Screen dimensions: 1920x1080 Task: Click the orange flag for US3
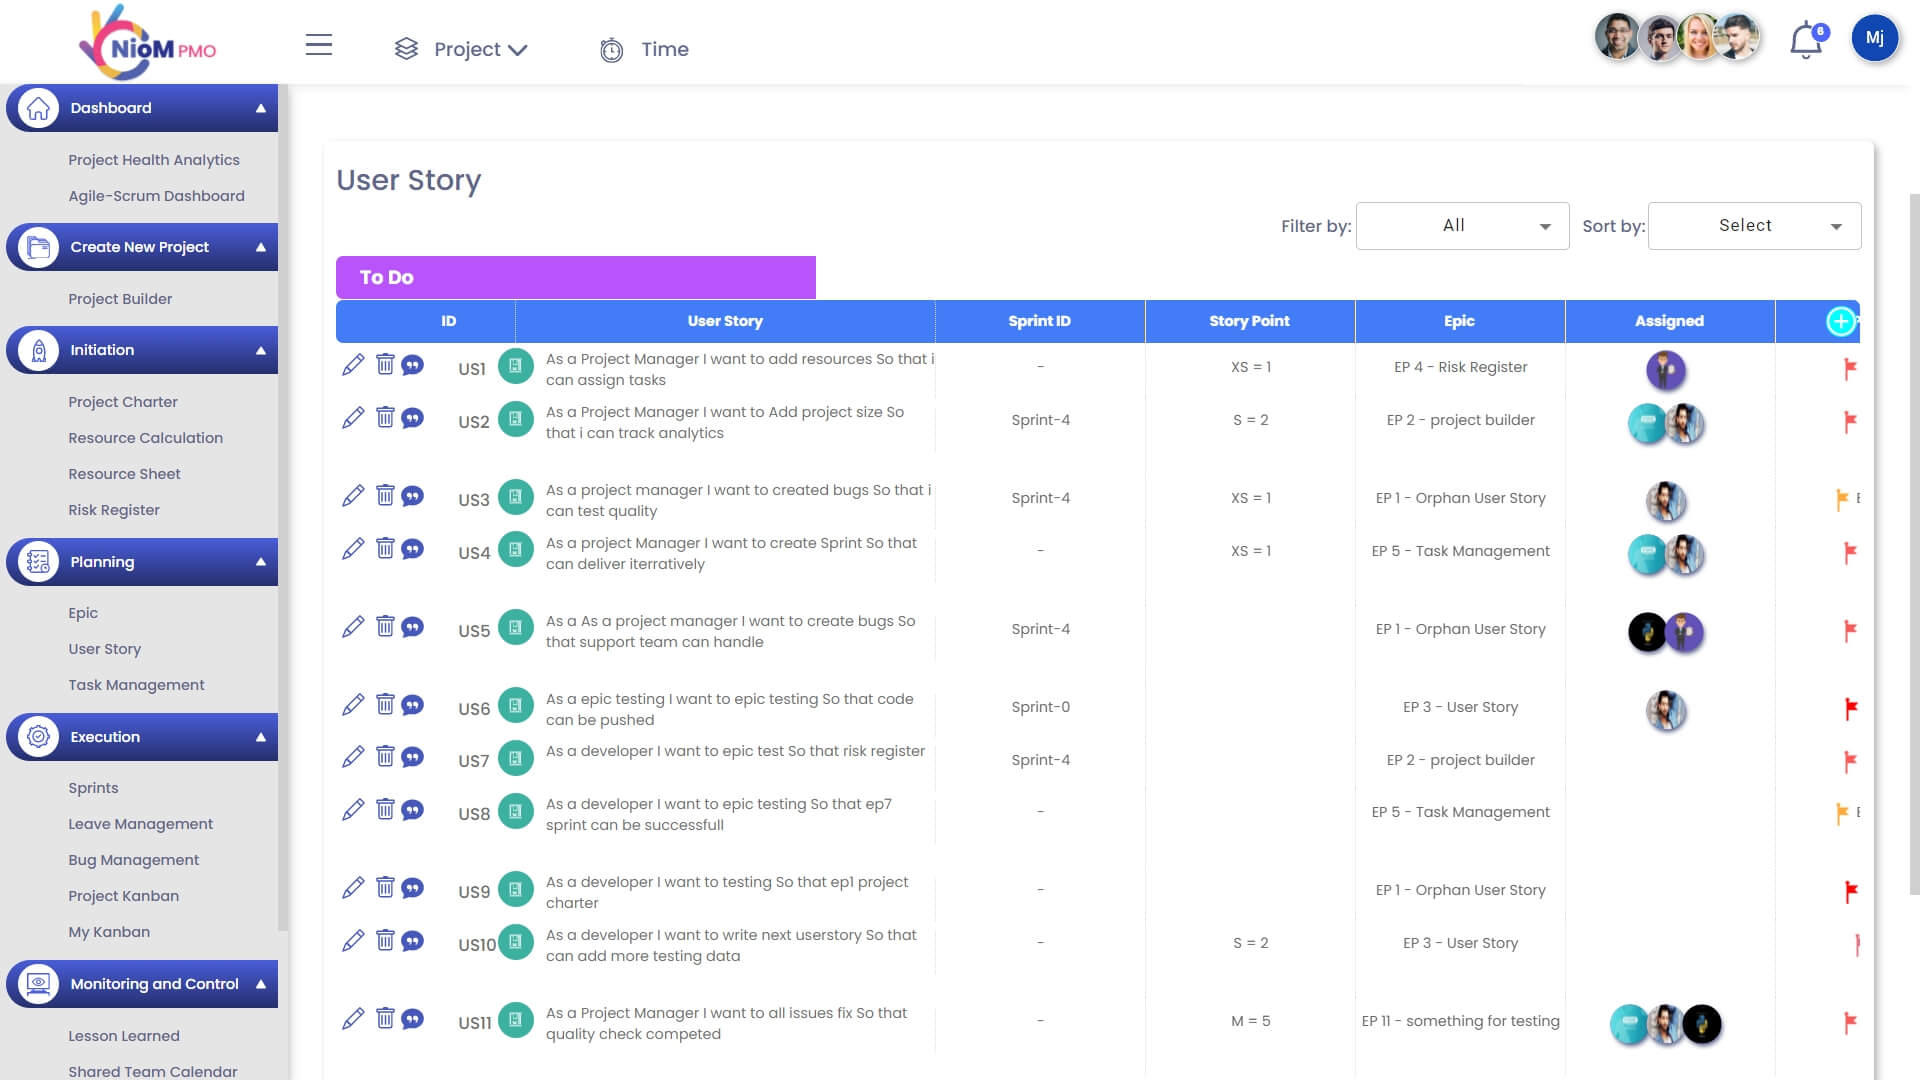[1841, 499]
